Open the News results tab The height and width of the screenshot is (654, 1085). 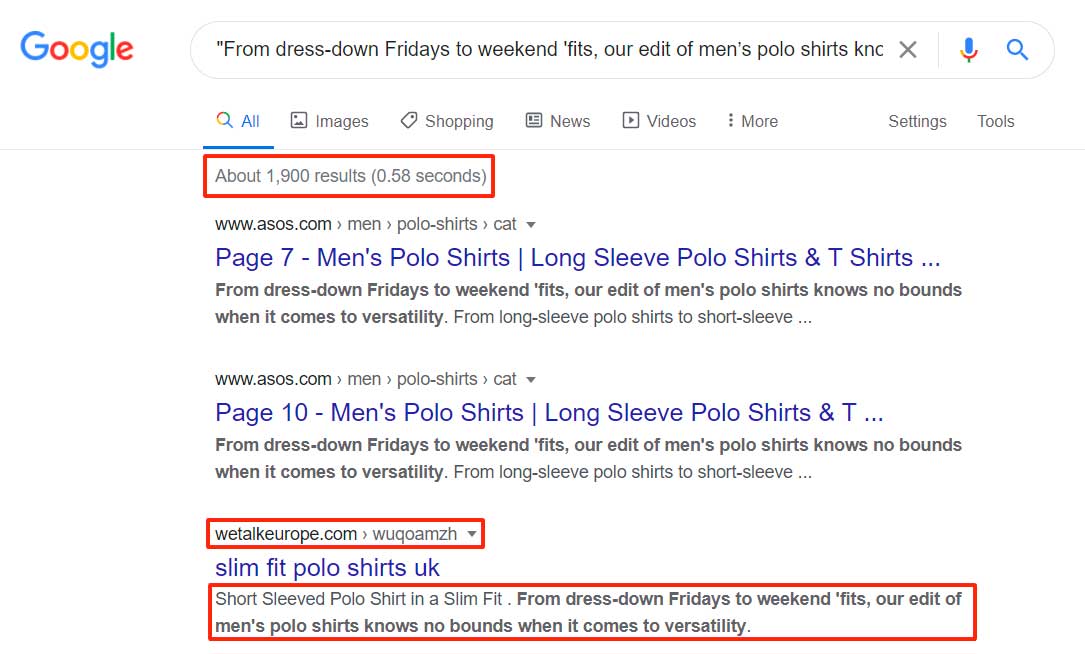558,121
